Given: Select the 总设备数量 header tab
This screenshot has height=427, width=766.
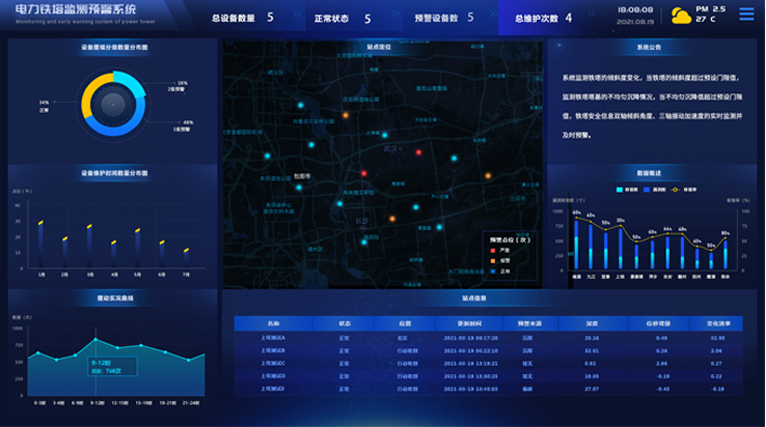Looking at the screenshot, I should 242,18.
